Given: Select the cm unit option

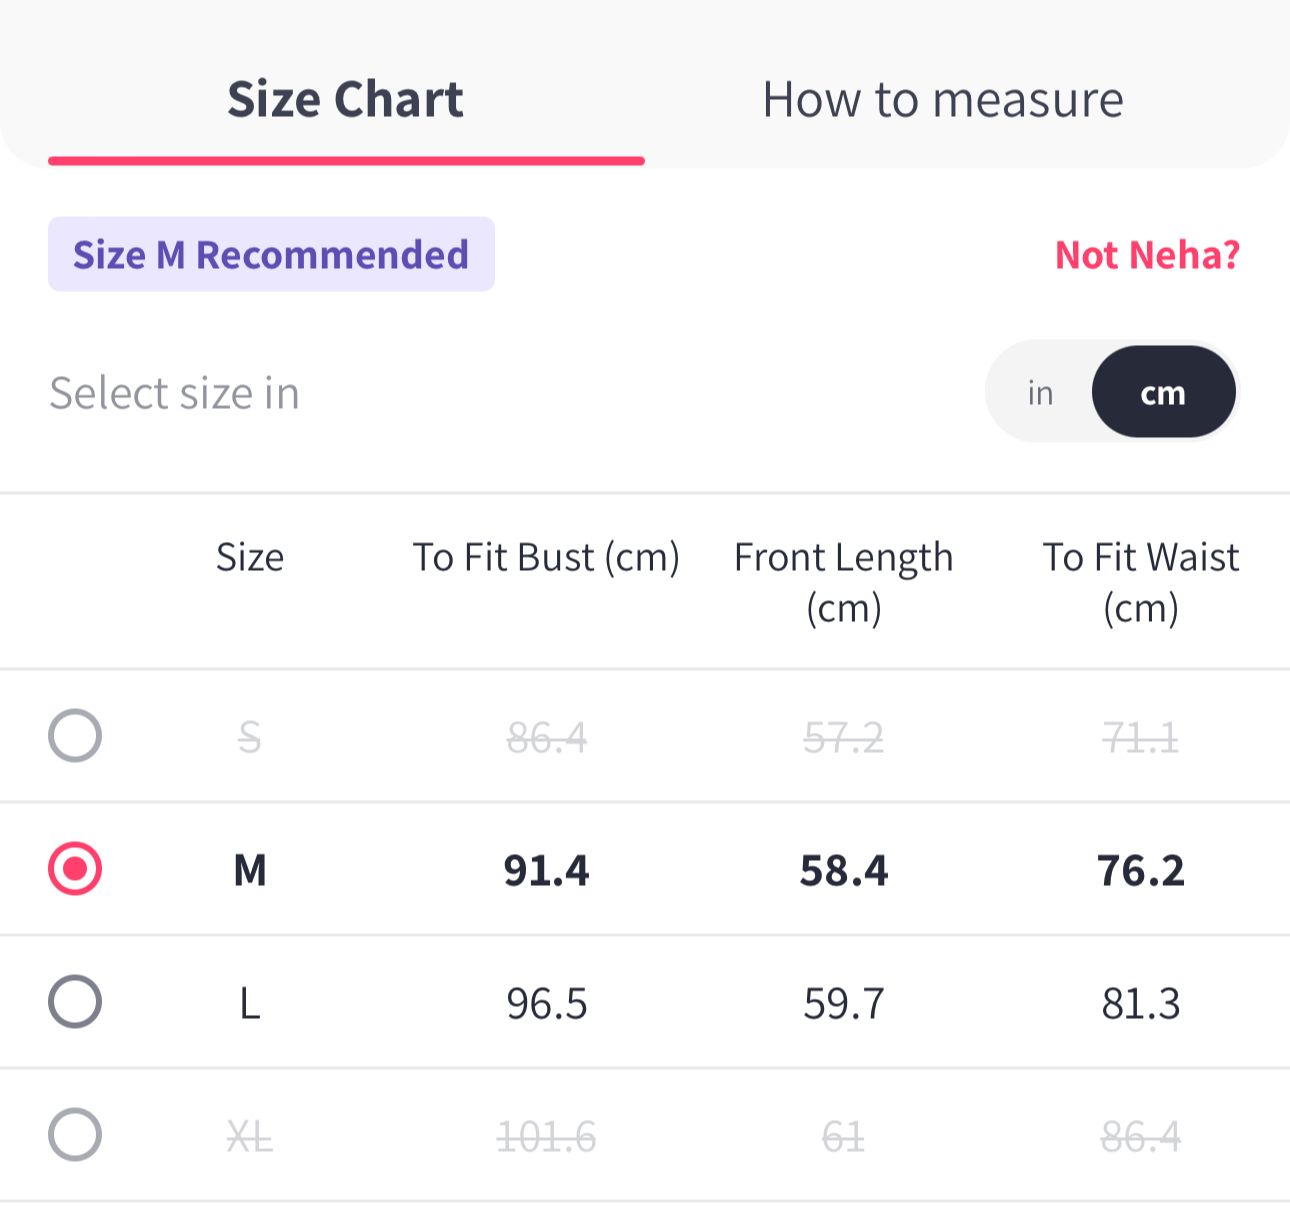Looking at the screenshot, I should [x=1163, y=393].
